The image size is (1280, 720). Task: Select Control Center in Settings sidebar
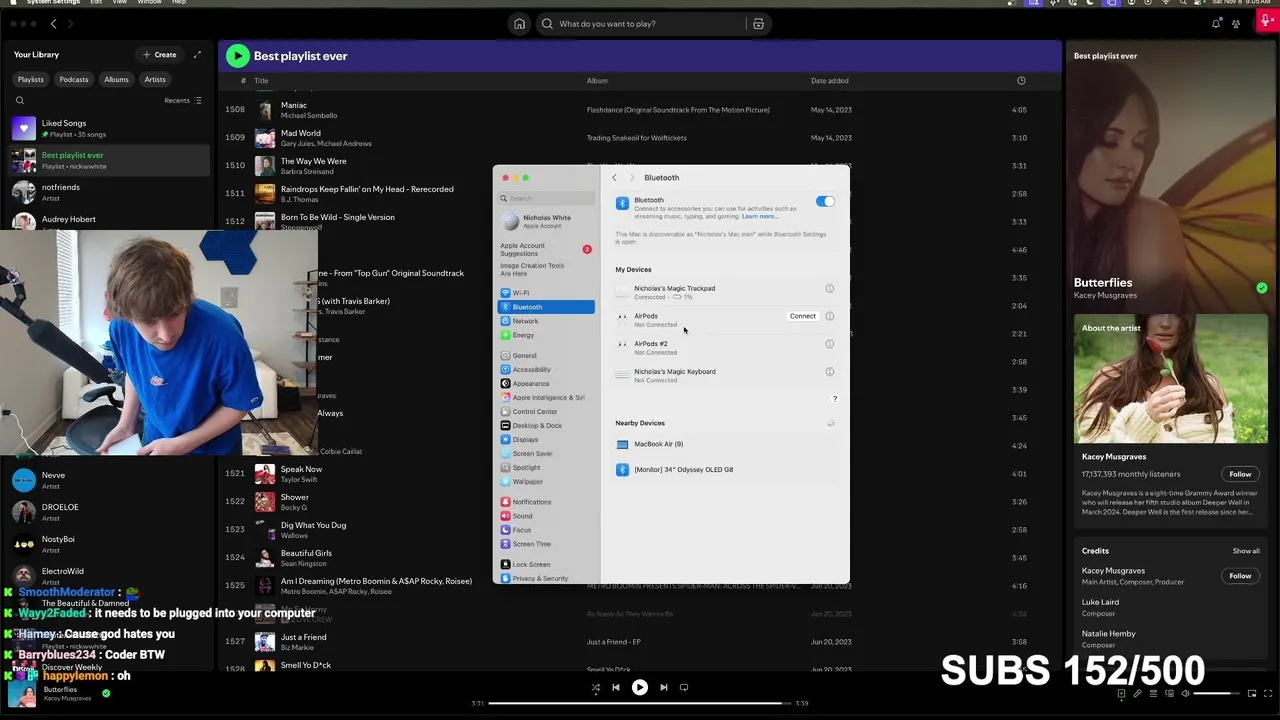(546, 412)
